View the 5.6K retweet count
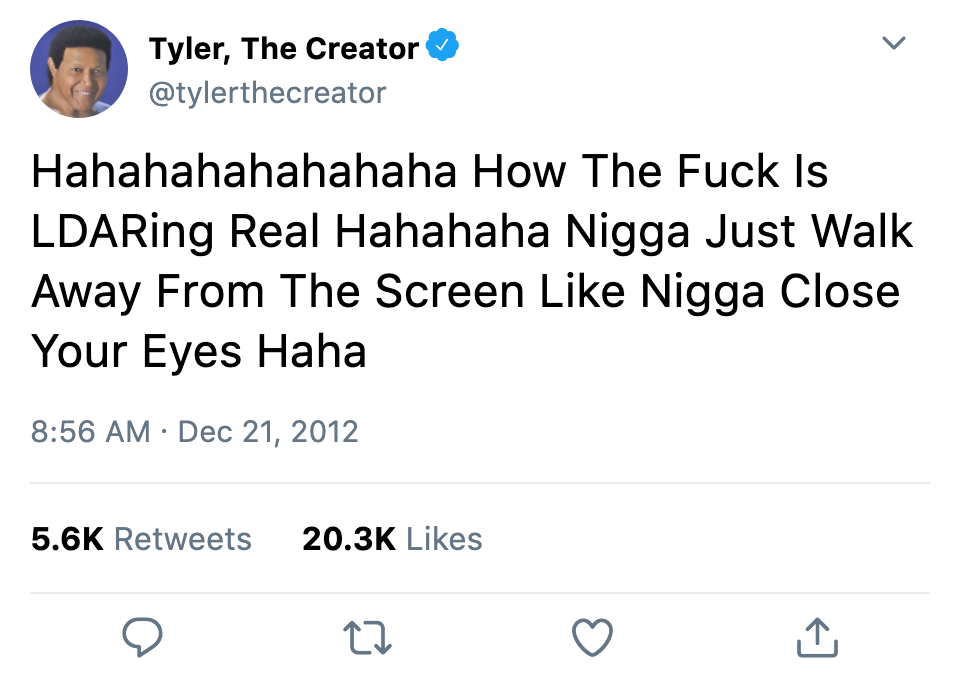Image resolution: width=960 pixels, height=690 pixels. coord(67,539)
